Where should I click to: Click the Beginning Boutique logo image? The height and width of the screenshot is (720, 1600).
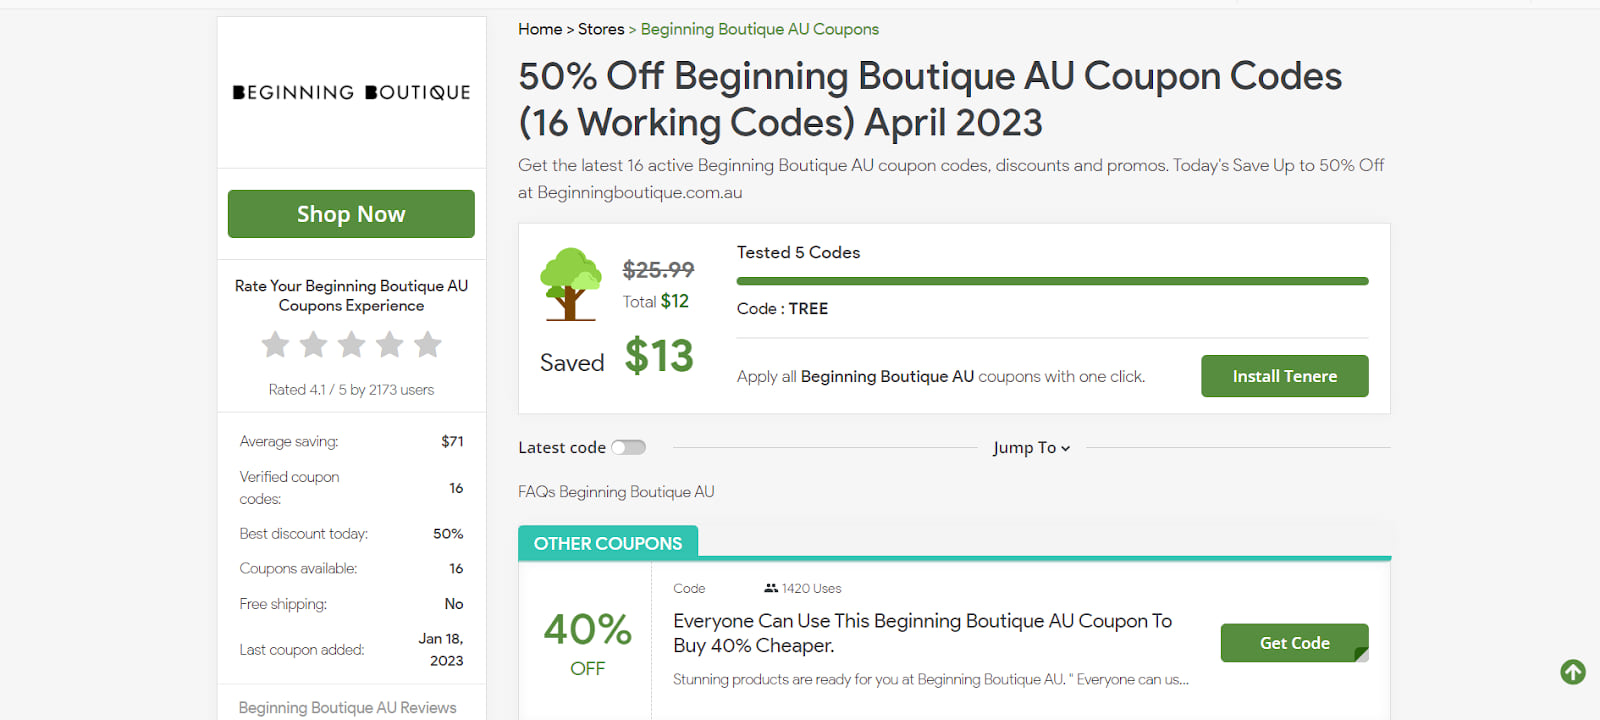tap(351, 92)
